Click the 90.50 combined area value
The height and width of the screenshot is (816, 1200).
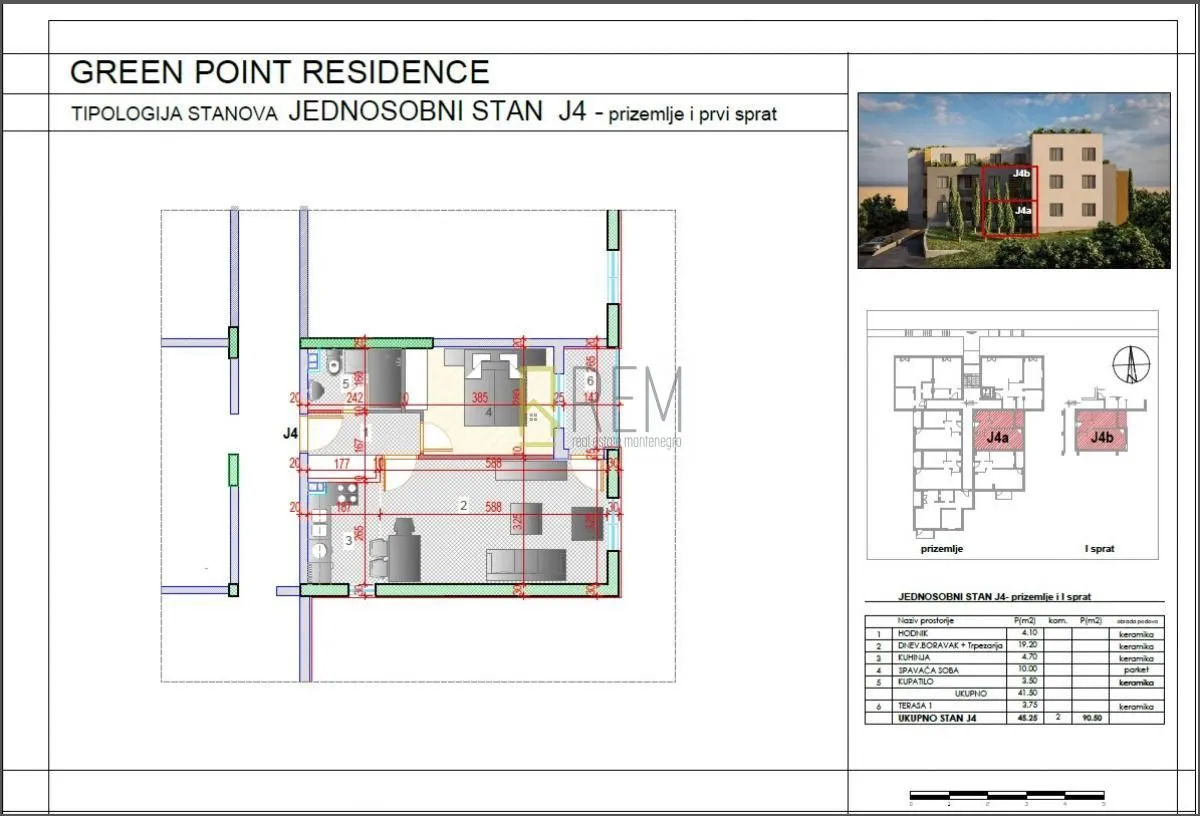coord(1092,718)
